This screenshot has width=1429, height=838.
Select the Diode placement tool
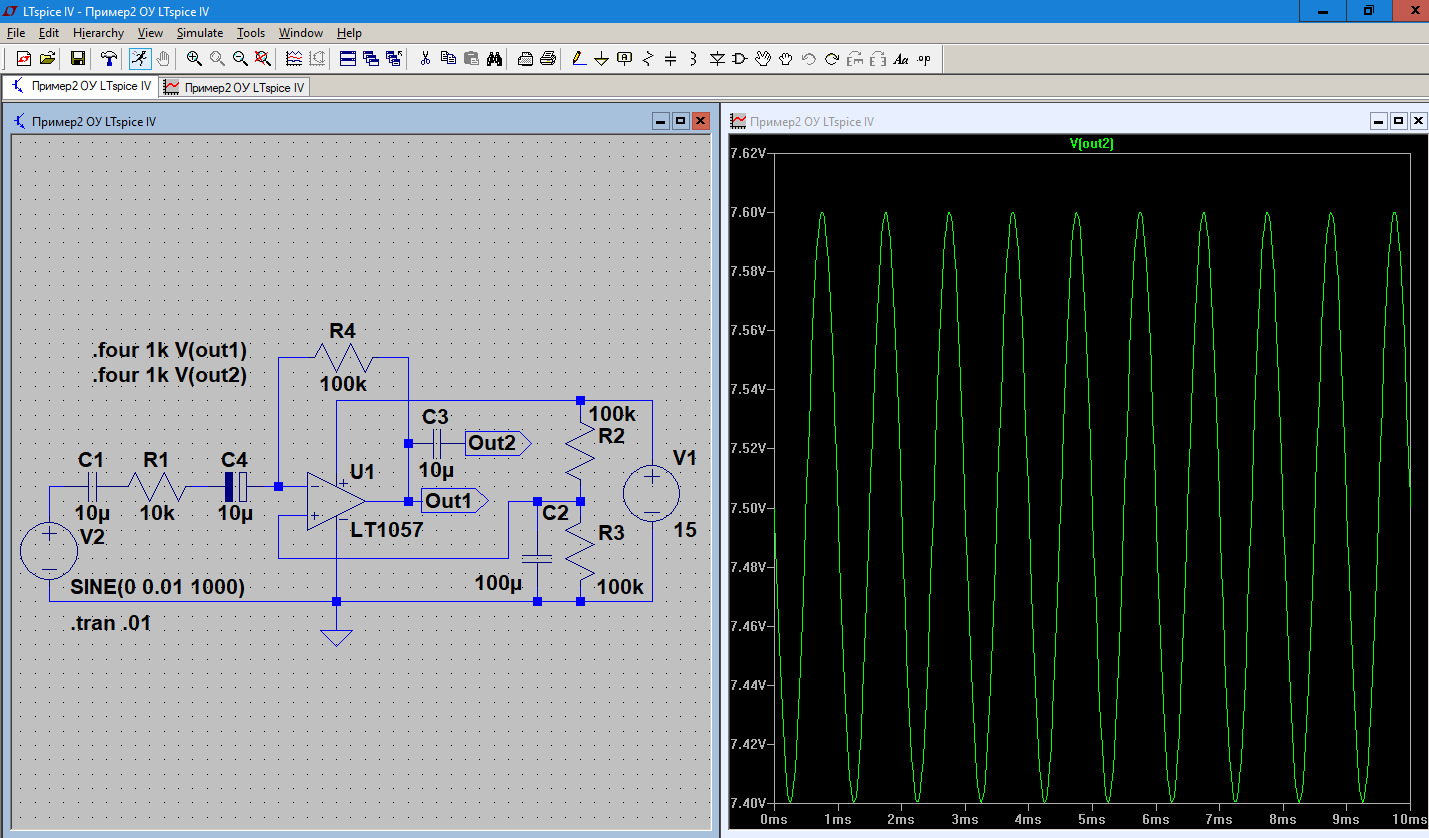tap(717, 59)
